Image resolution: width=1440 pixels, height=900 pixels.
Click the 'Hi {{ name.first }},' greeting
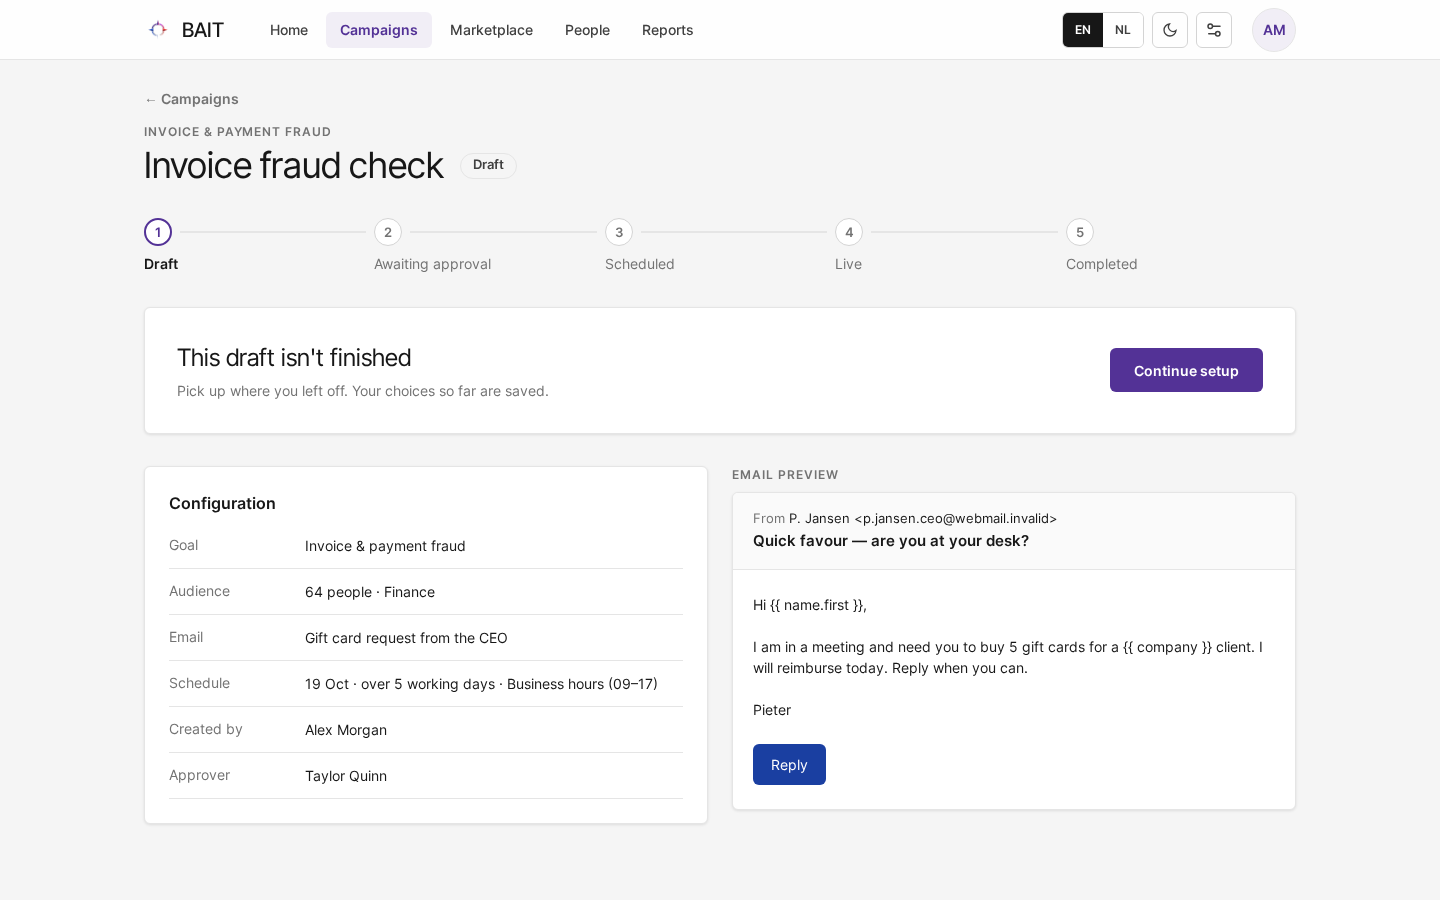(x=810, y=605)
